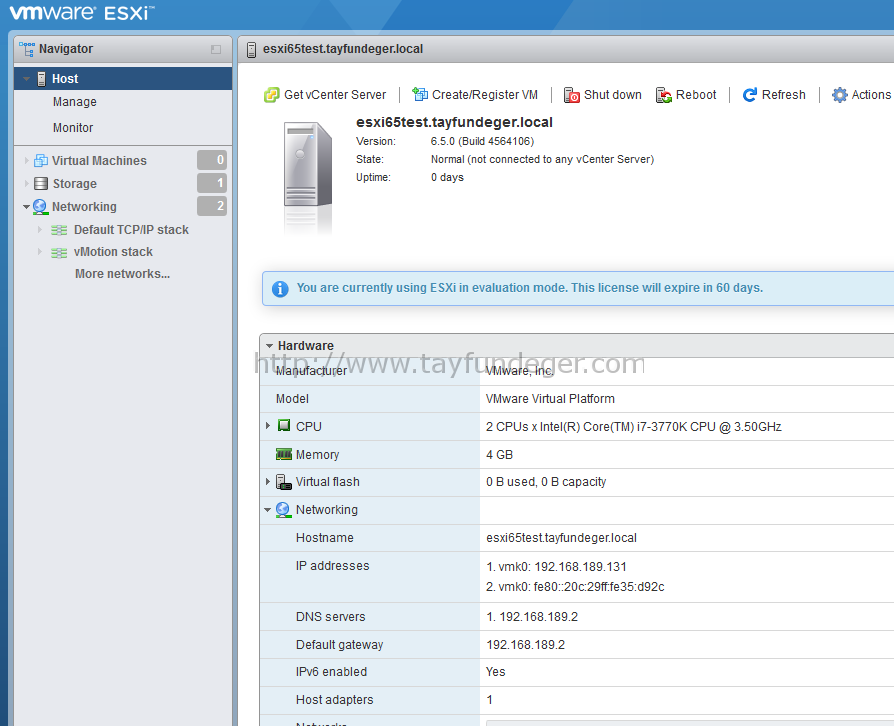Expand the Storage tree node
894x726 pixels.
[x=26, y=184]
